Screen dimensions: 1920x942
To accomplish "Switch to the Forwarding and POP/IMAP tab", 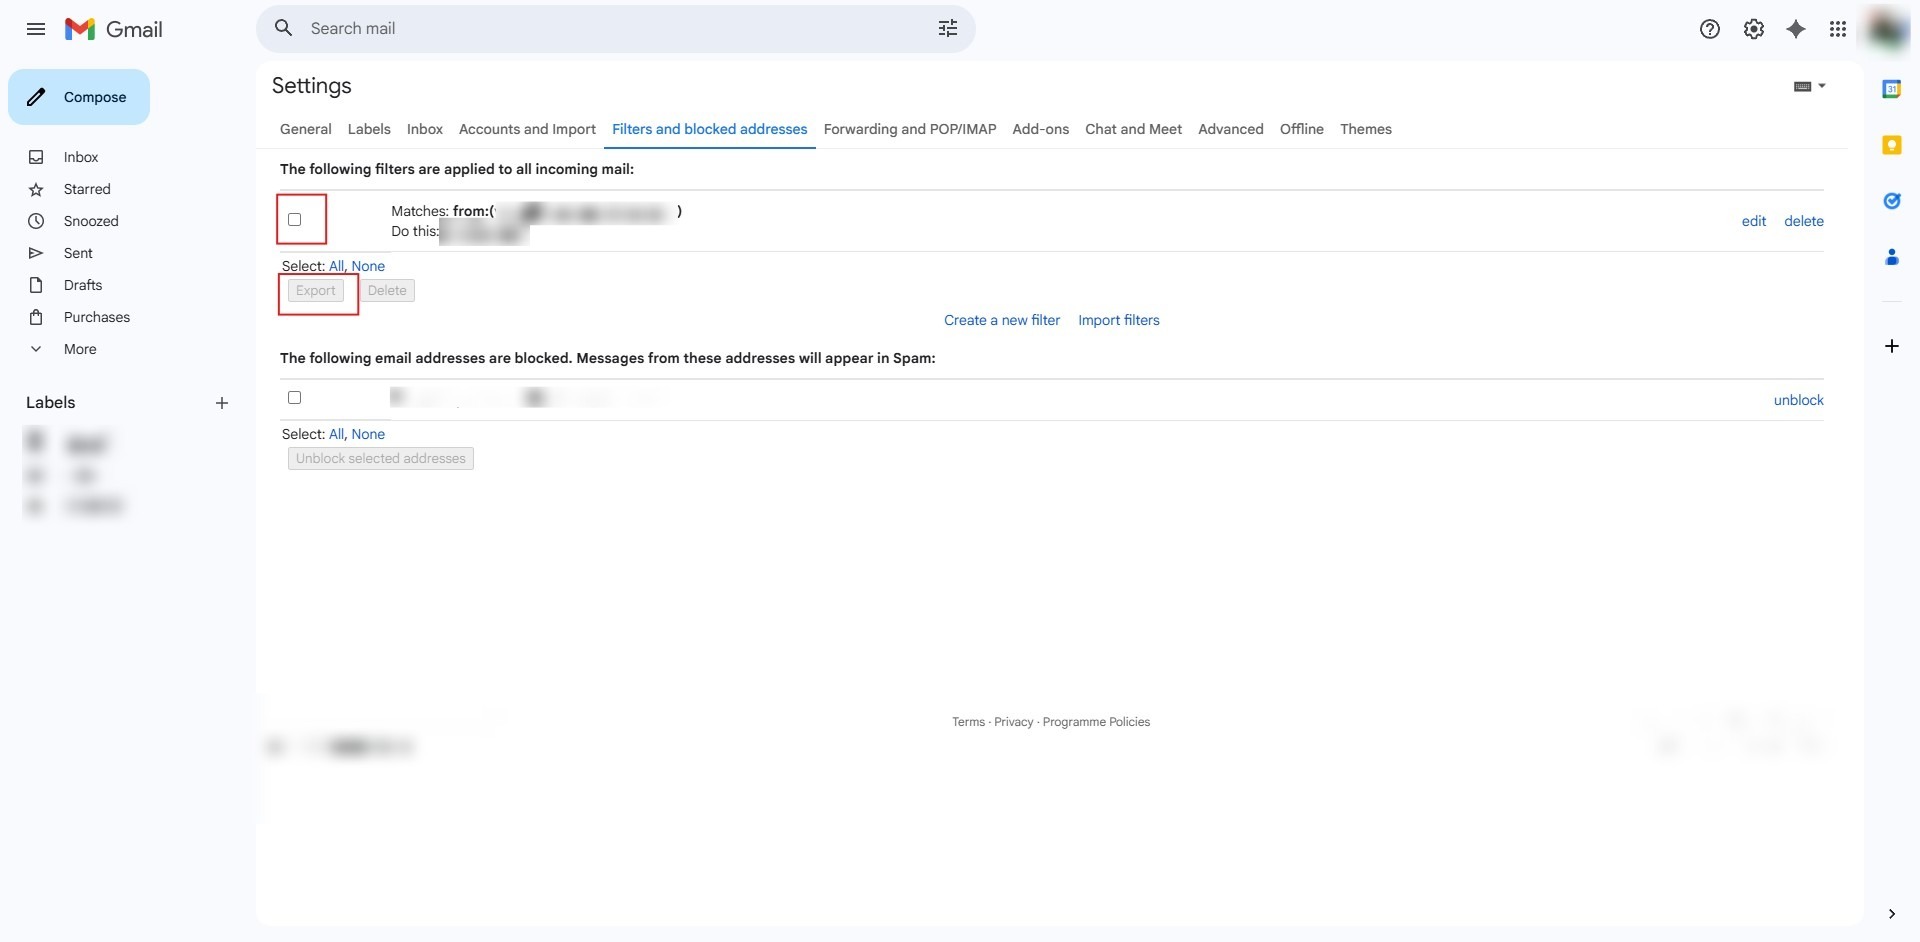I will [x=909, y=129].
